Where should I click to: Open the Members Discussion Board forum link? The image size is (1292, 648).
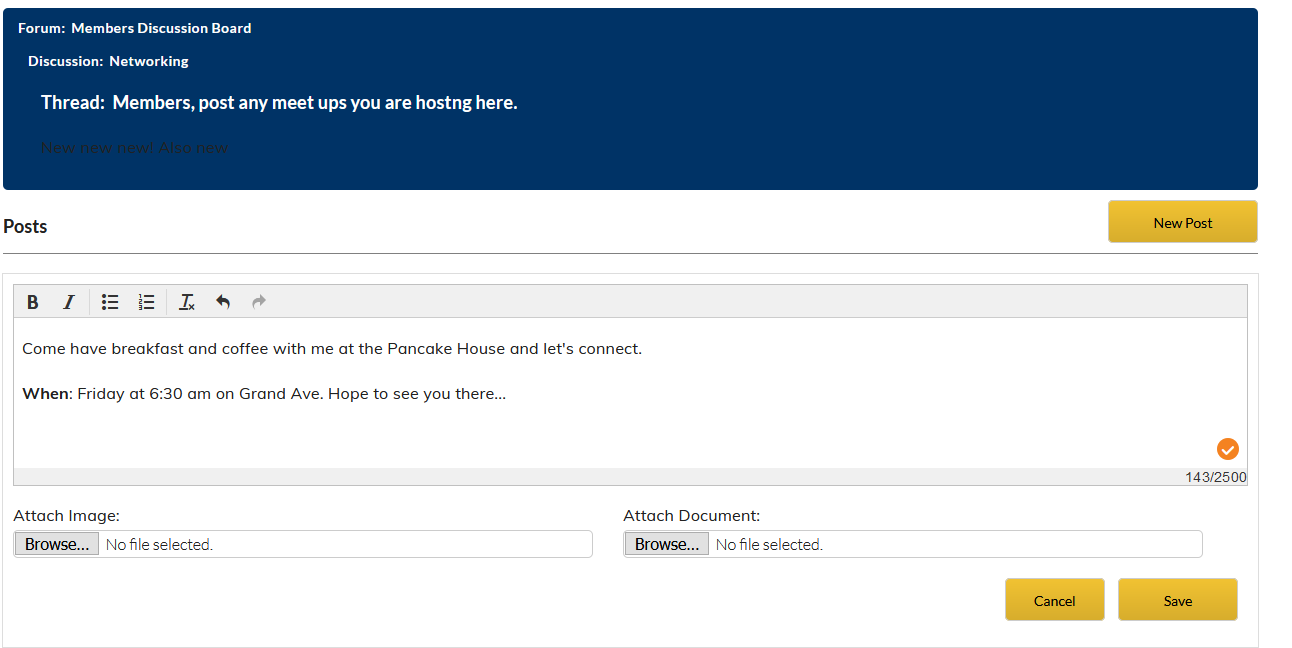click(161, 28)
